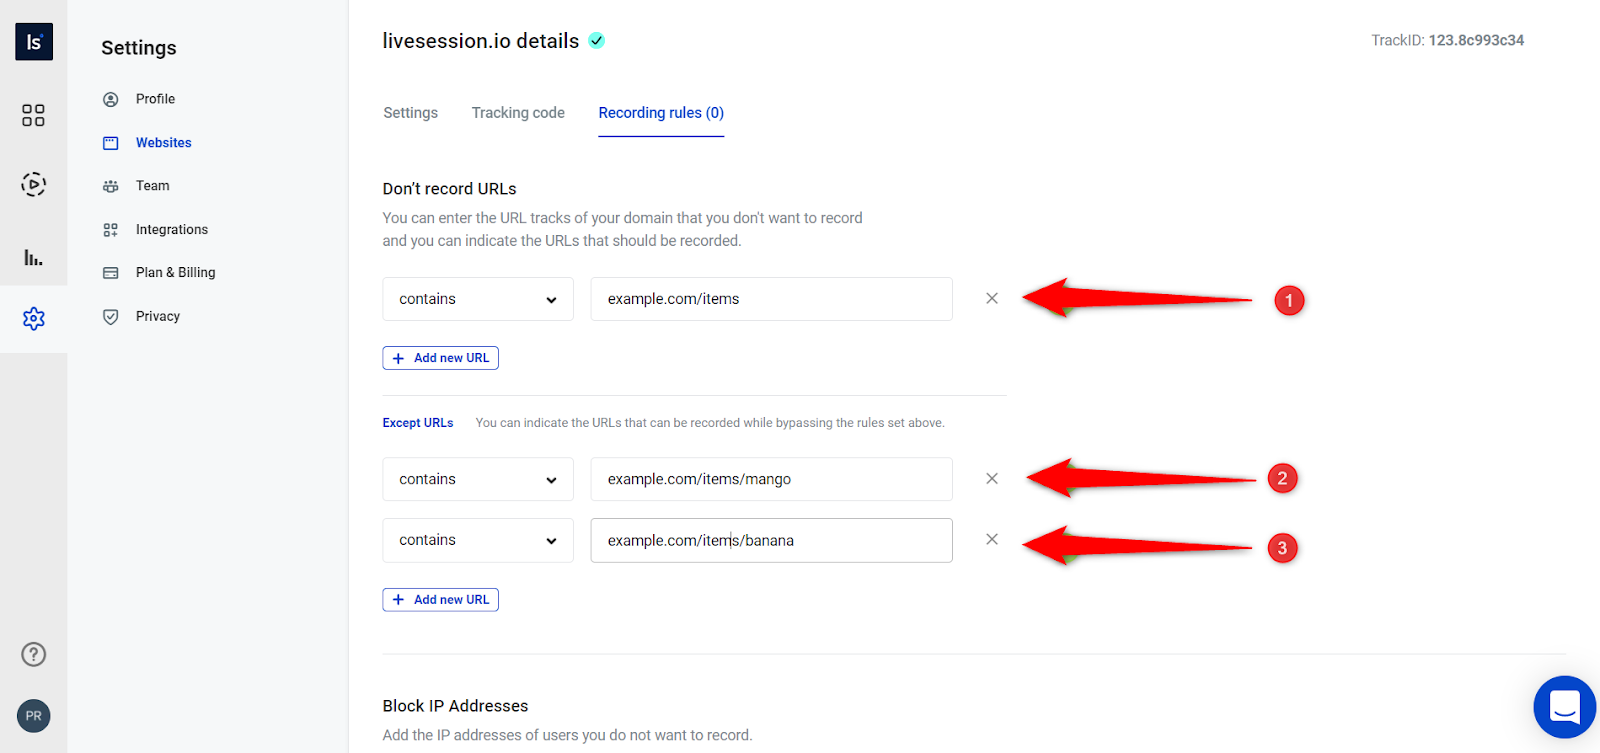Switch to the Settings tab
Screen dimensions: 1600x753
410,113
